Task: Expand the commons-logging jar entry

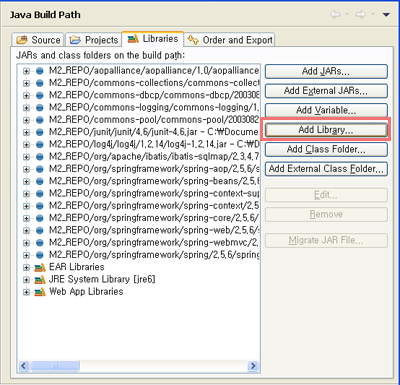Action: (x=26, y=108)
